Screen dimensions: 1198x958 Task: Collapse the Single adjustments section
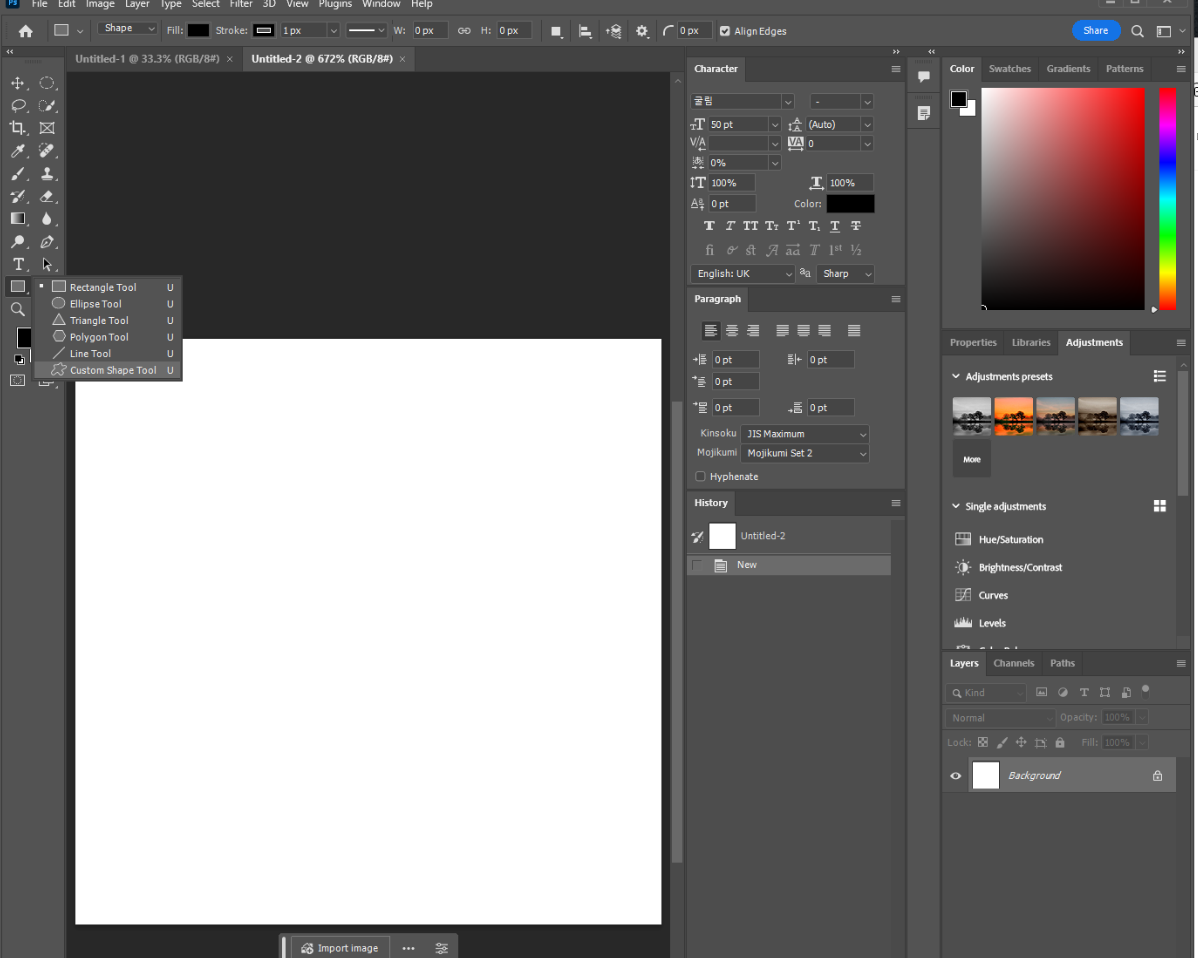[x=956, y=507]
